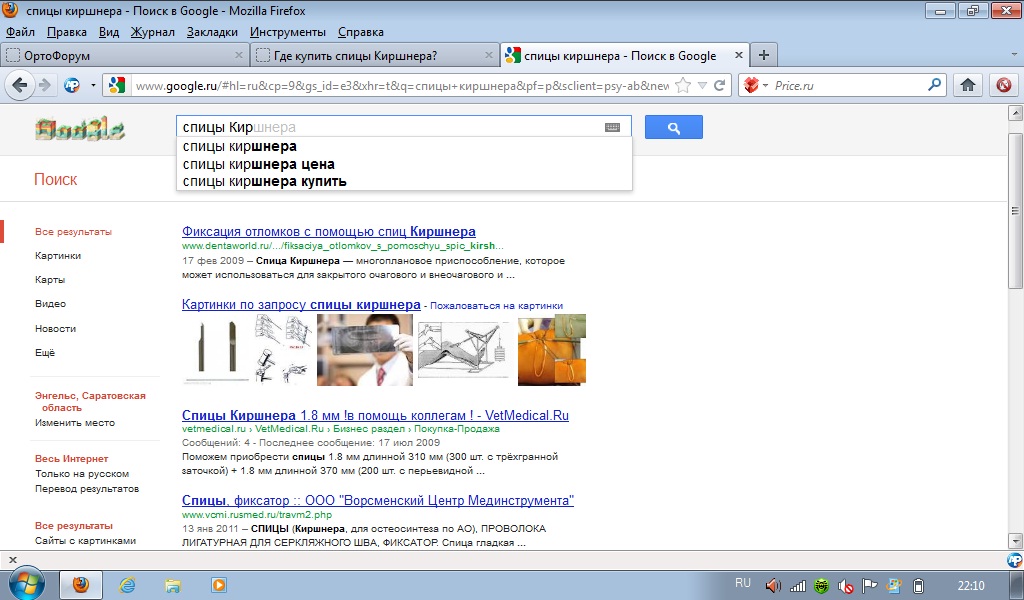
Task: Click the blue Google search button
Action: [x=673, y=127]
